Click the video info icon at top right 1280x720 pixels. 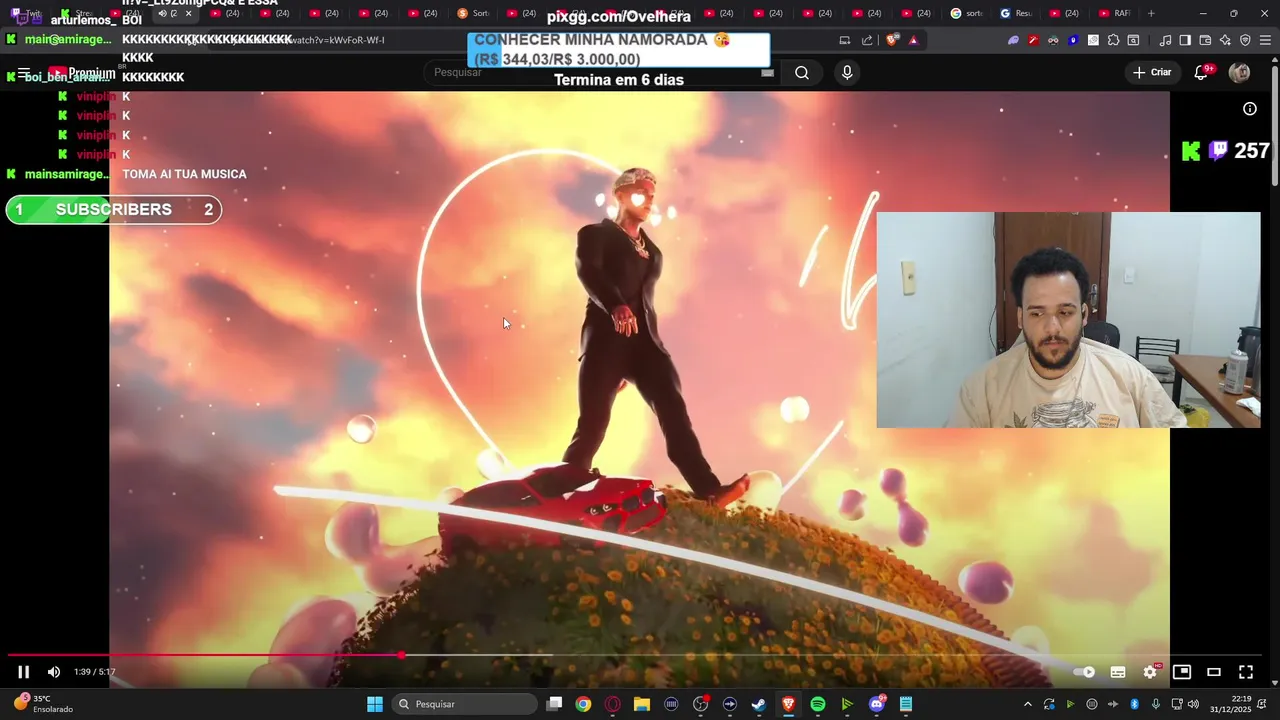(x=1250, y=109)
